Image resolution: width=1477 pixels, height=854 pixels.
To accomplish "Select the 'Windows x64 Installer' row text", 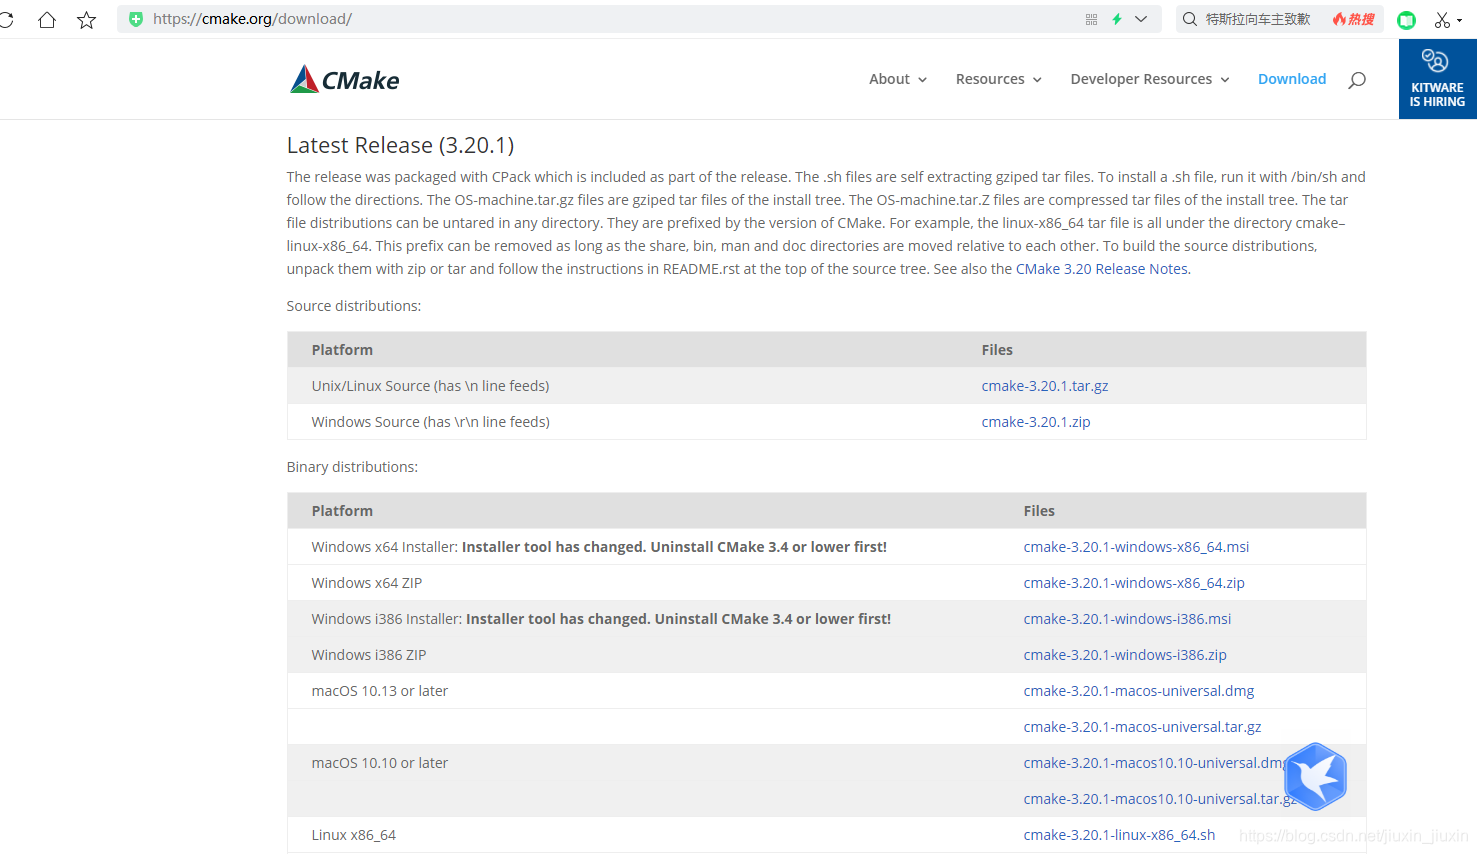I will [599, 547].
